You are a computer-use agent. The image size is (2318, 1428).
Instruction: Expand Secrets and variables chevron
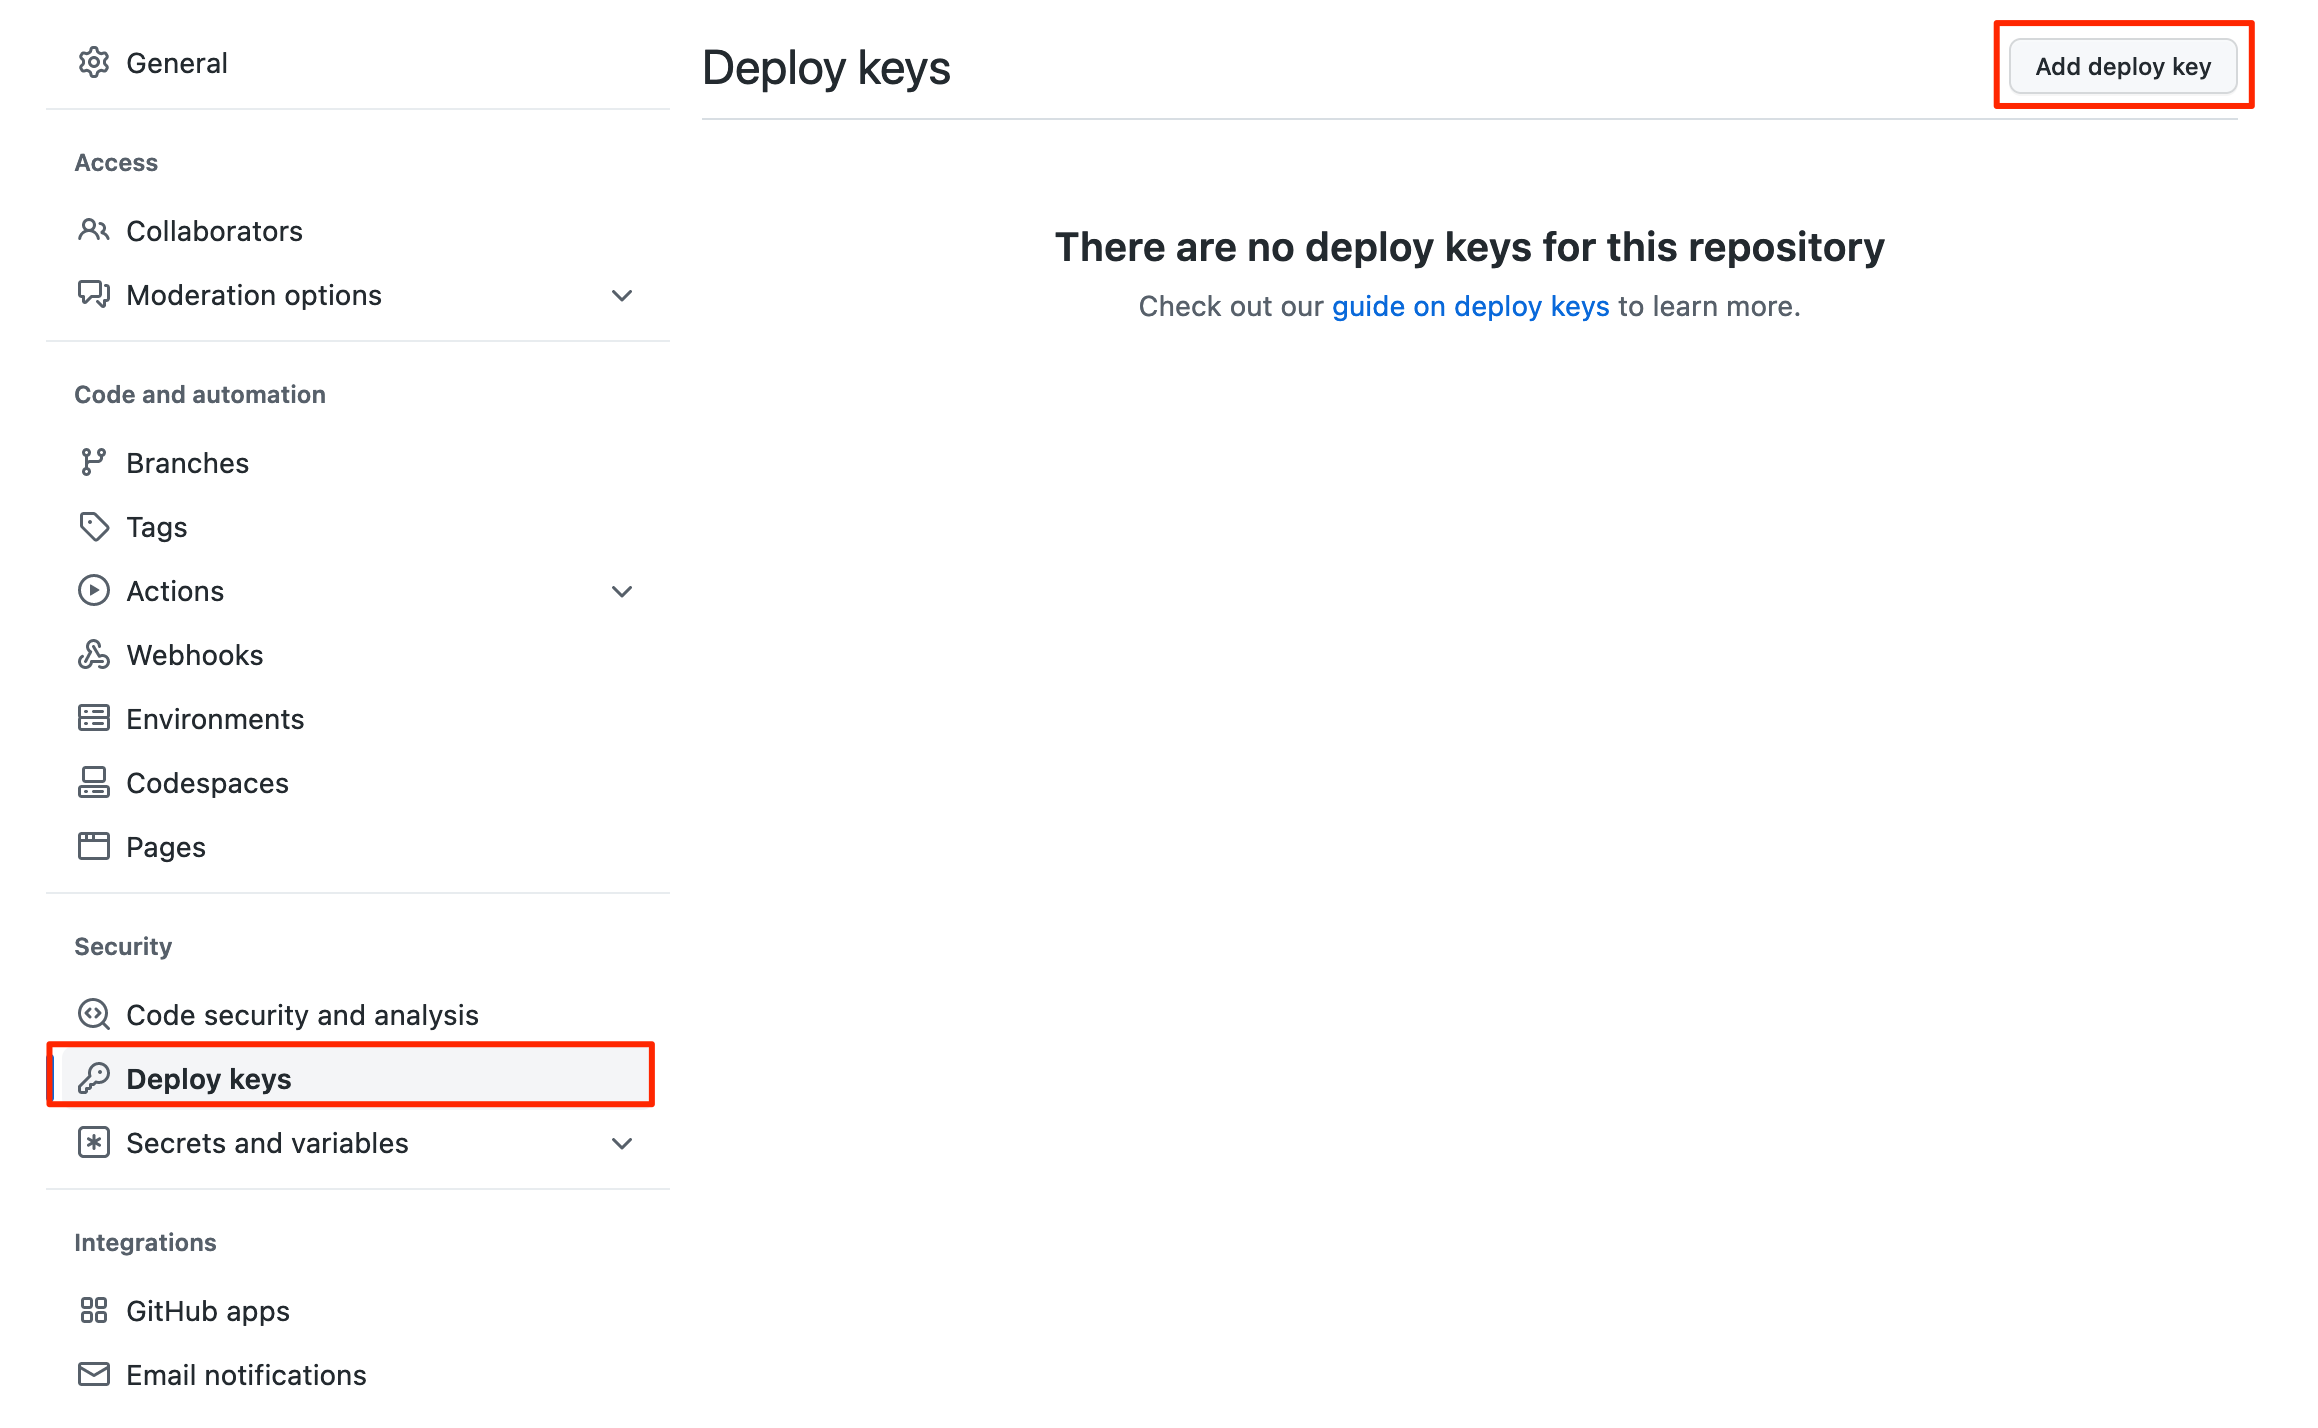622,1143
